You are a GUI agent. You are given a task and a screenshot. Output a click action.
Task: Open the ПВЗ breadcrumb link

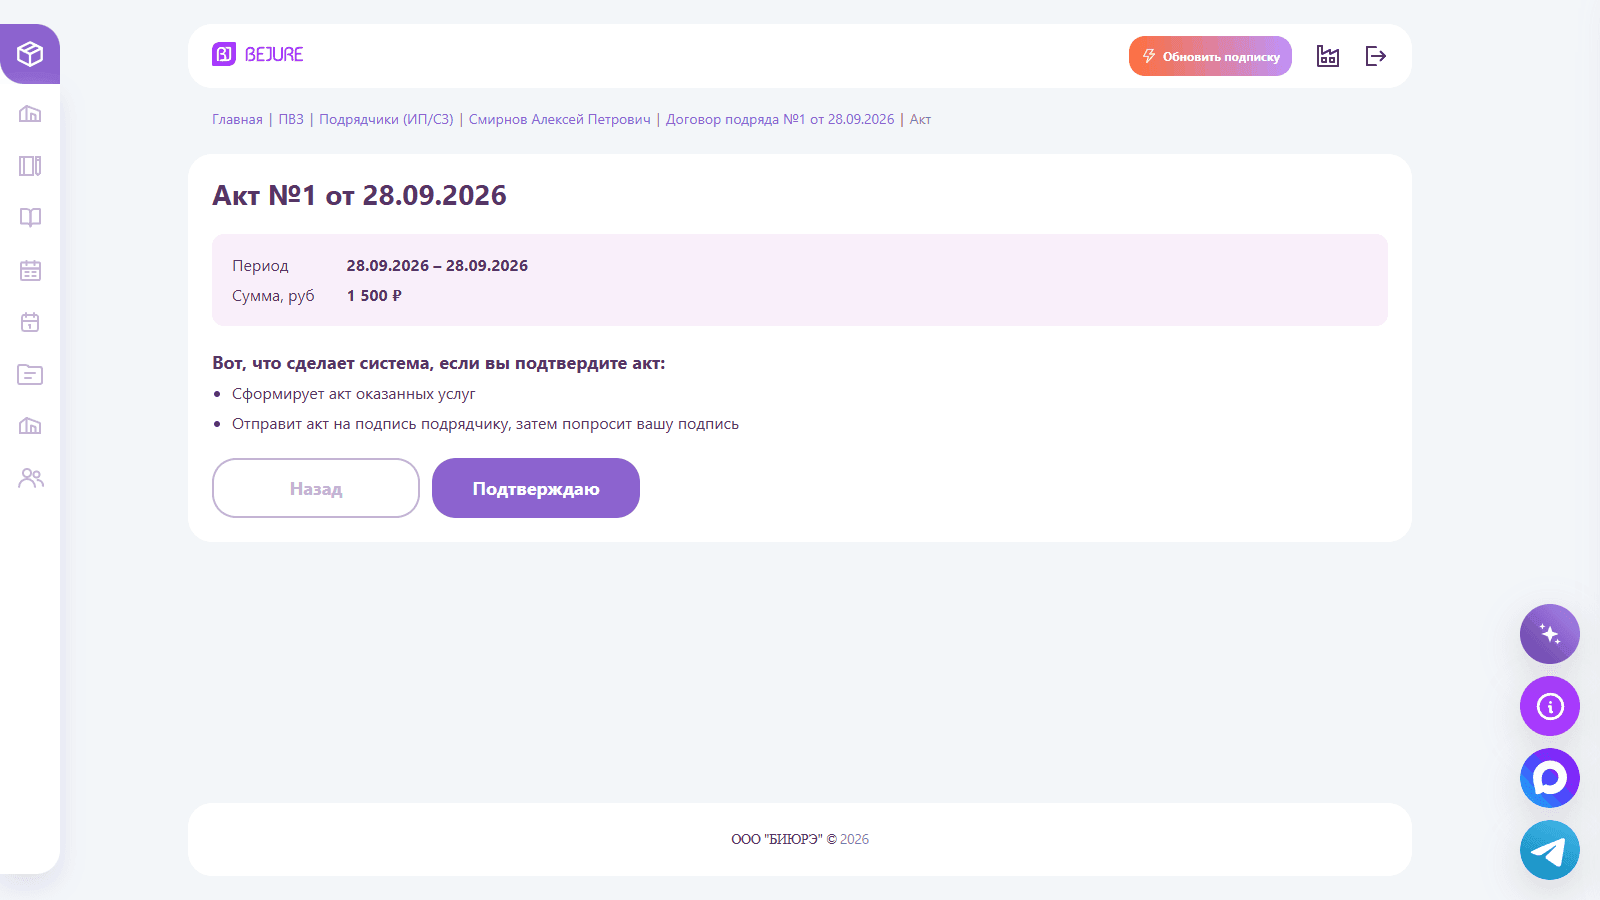(x=291, y=119)
